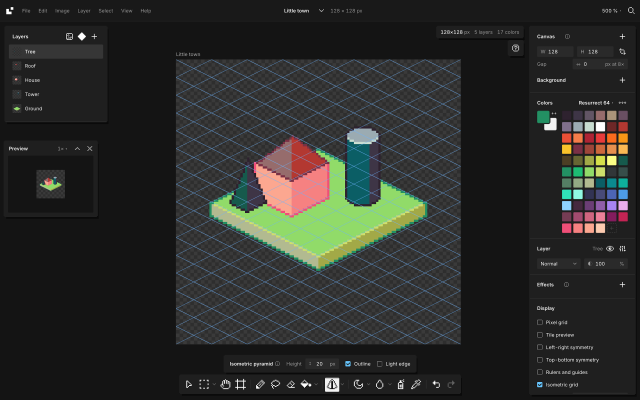Toggle Tree layer visibility eye icon

pos(610,249)
